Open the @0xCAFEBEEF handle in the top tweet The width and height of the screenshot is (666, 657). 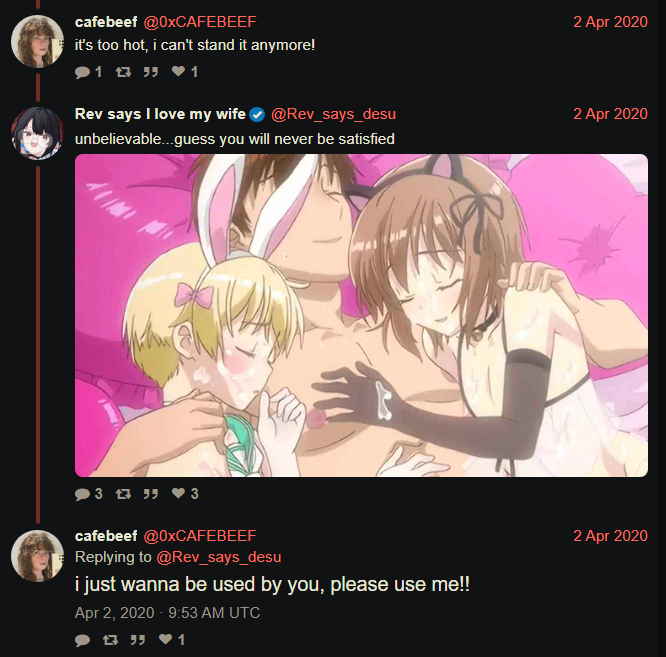[200, 22]
